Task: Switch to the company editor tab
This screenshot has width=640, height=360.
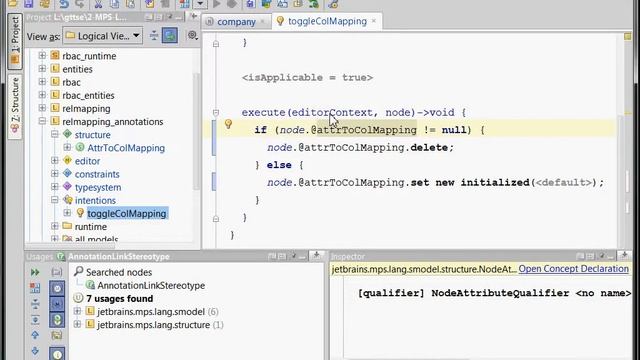Action: (236, 22)
